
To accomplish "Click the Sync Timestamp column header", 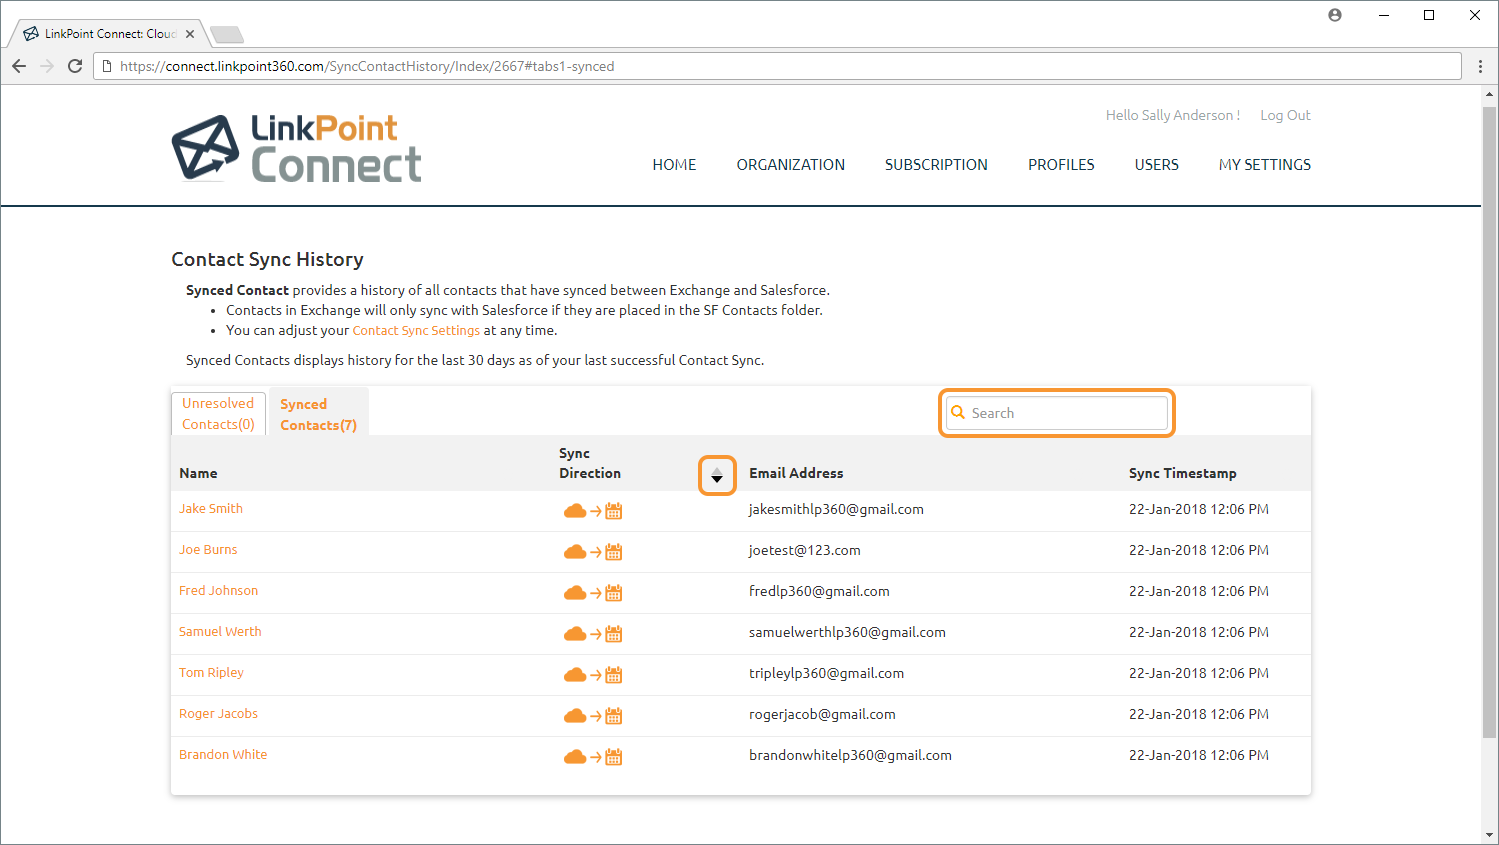I will pos(1183,474).
